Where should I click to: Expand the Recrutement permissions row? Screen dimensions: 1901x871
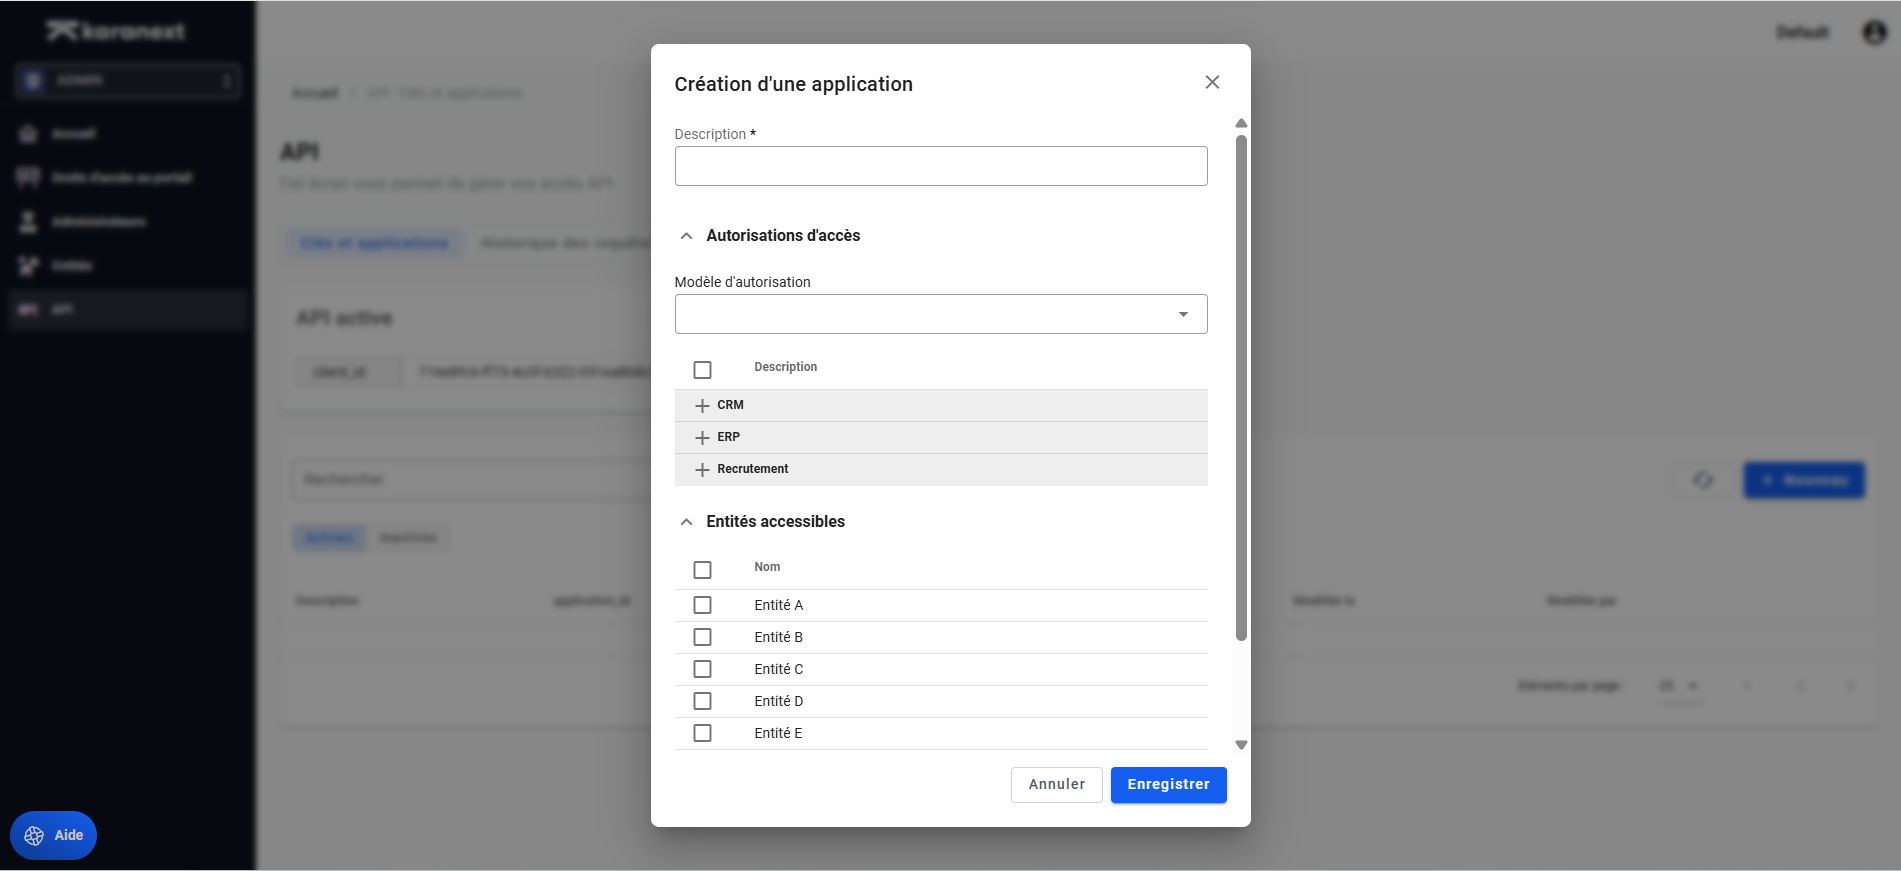(702, 470)
